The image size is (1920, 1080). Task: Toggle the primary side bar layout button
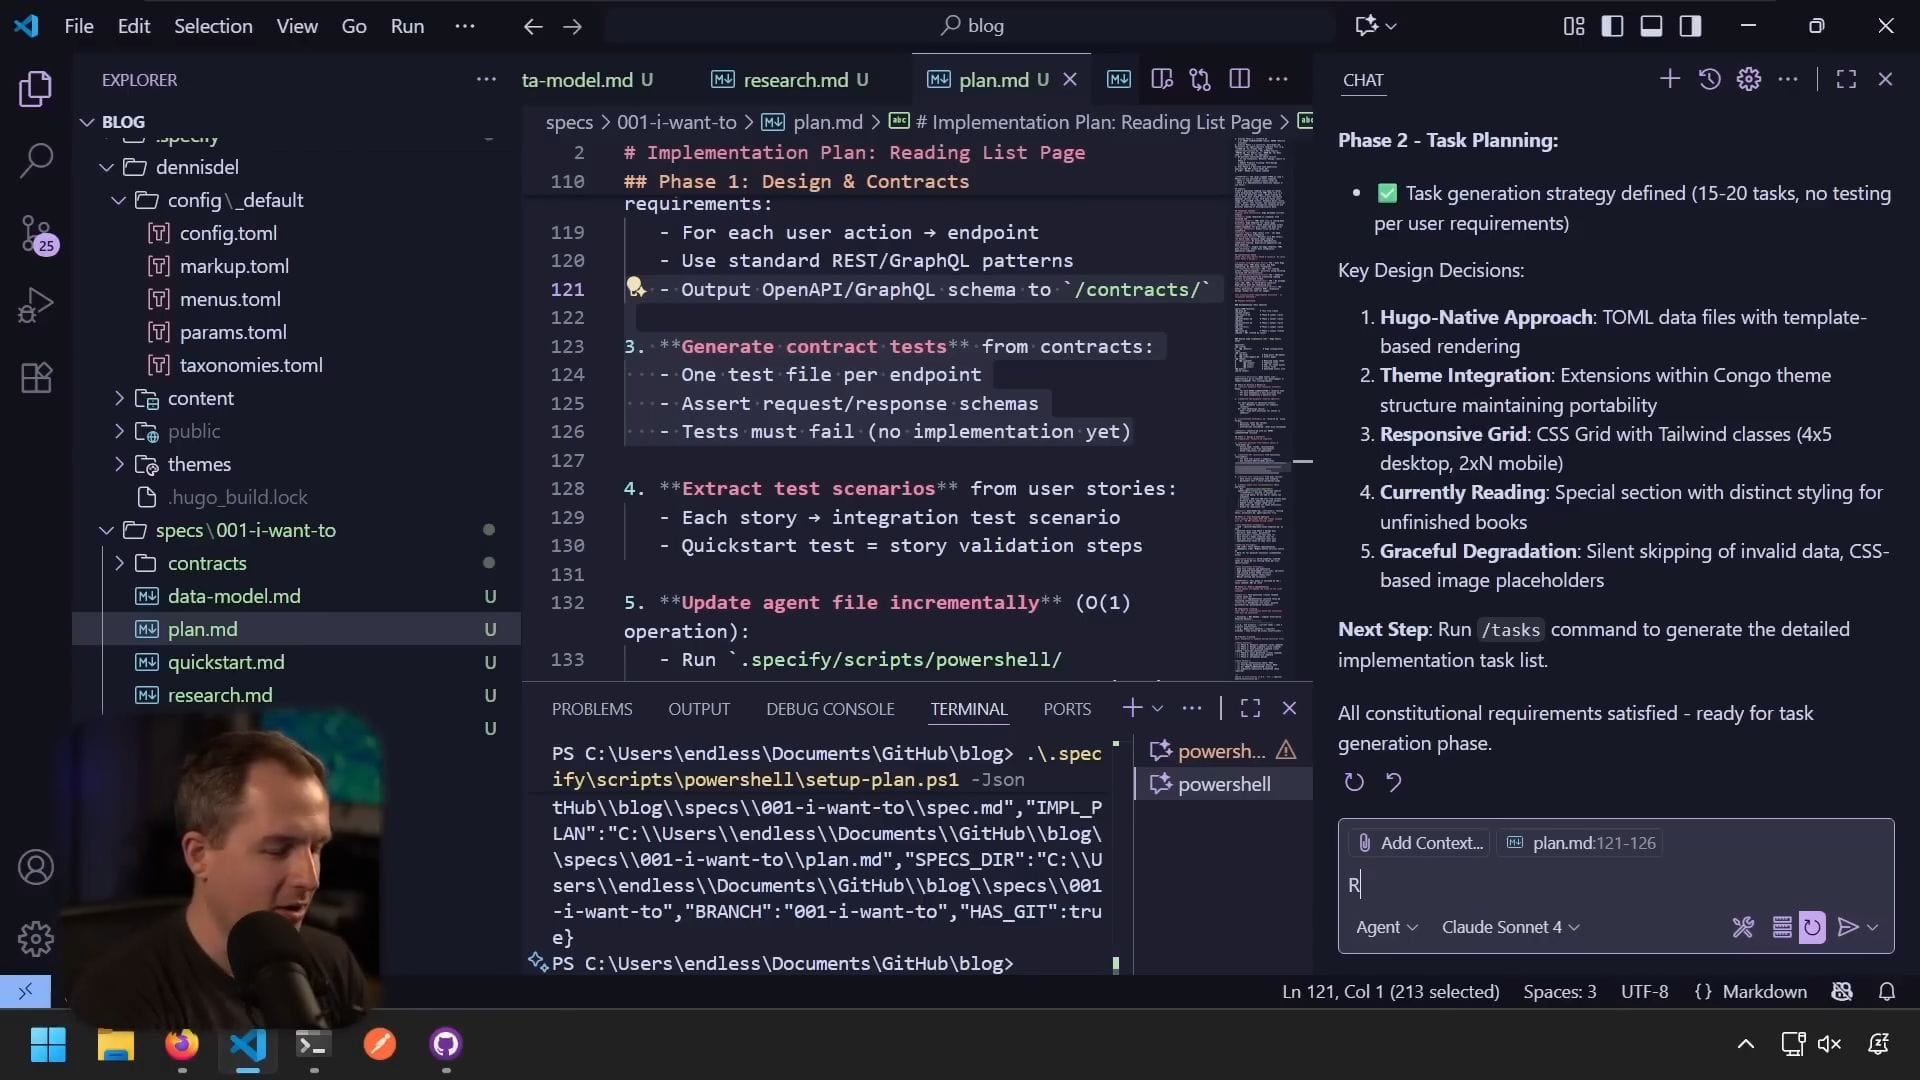click(1612, 26)
